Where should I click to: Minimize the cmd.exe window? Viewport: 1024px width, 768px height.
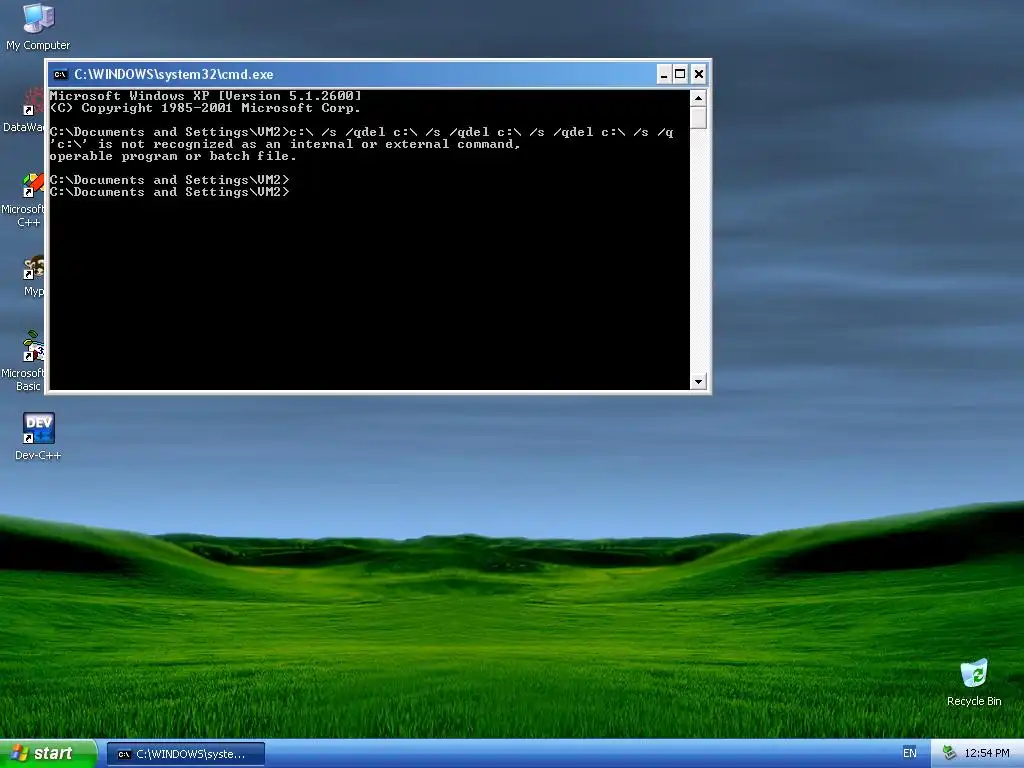point(664,74)
